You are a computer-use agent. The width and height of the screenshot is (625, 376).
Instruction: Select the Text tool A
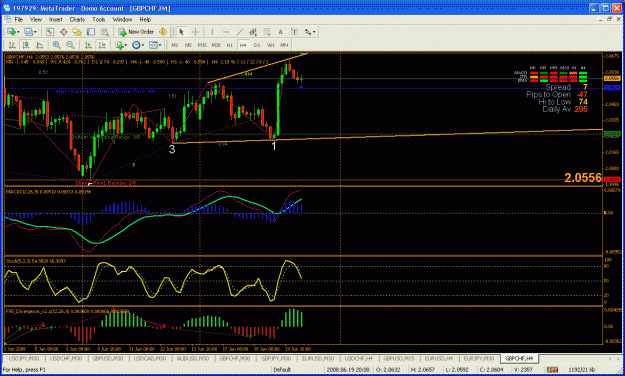point(280,32)
